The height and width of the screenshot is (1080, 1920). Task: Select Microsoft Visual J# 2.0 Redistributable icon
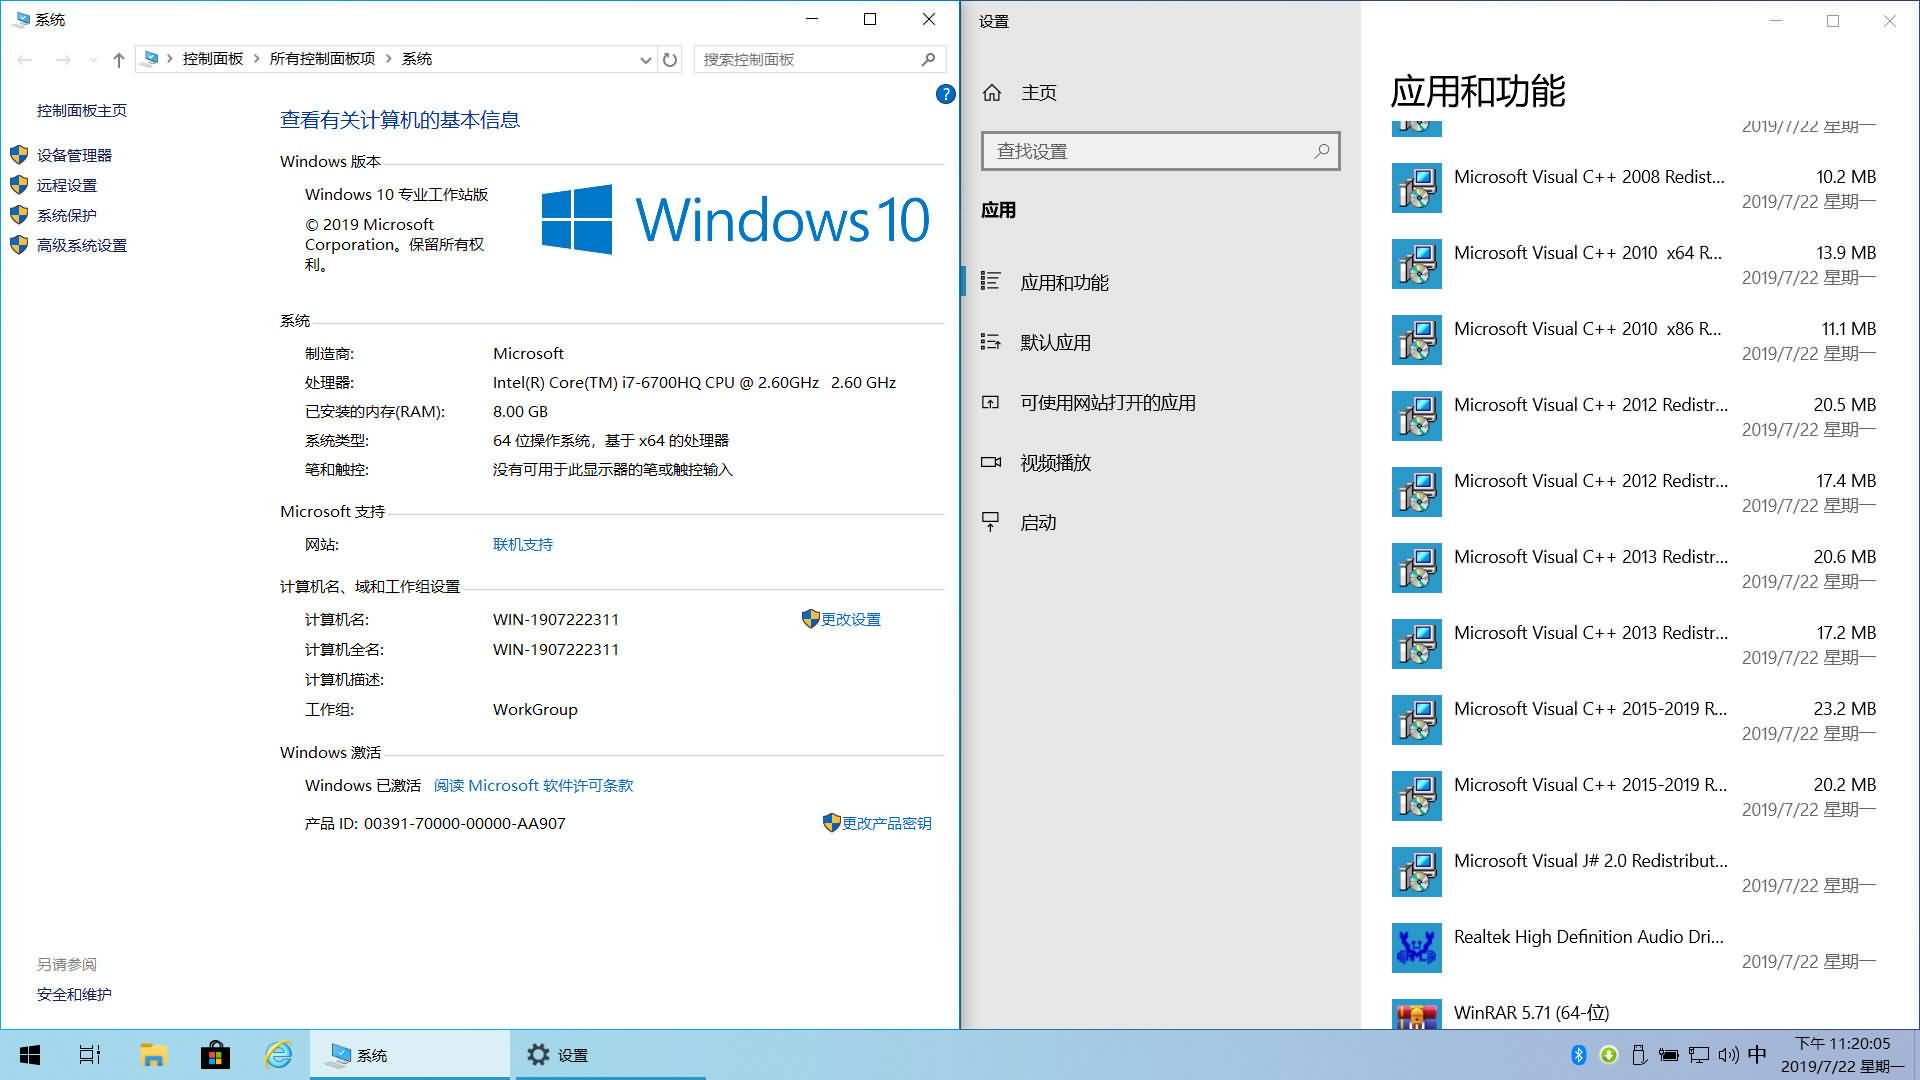coord(1417,872)
